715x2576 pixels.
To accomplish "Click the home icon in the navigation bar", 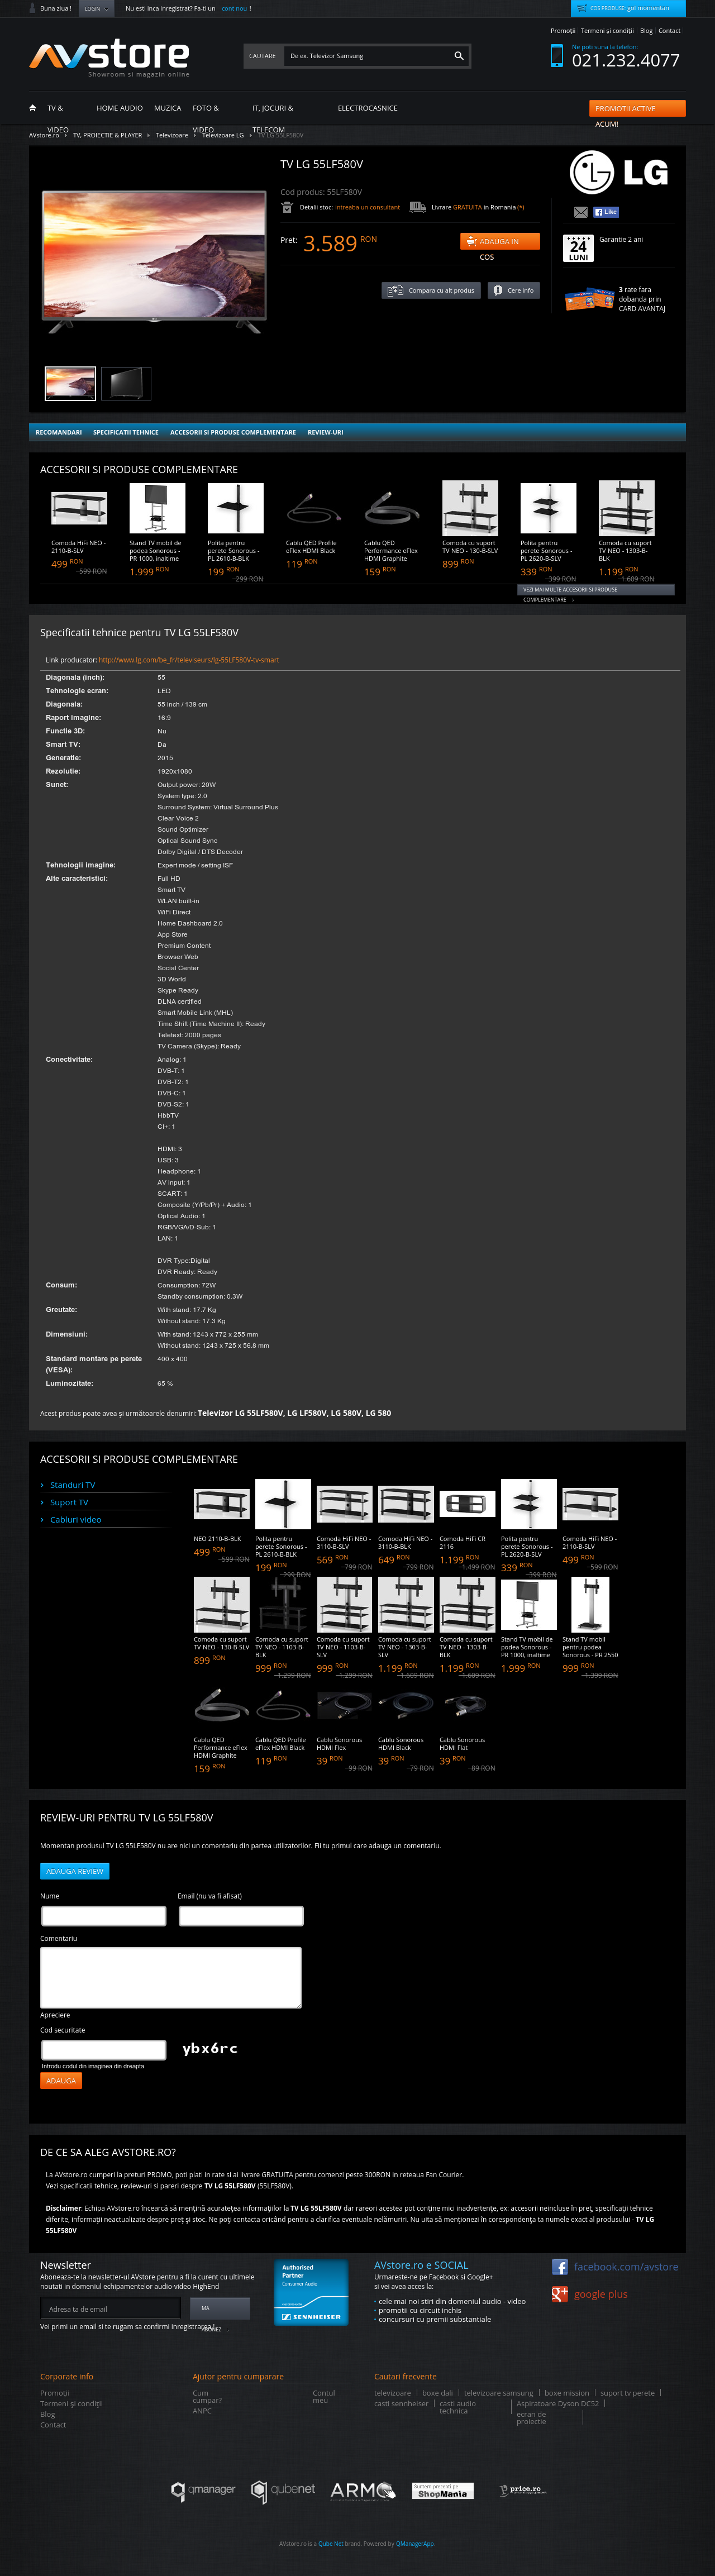I will 32,108.
